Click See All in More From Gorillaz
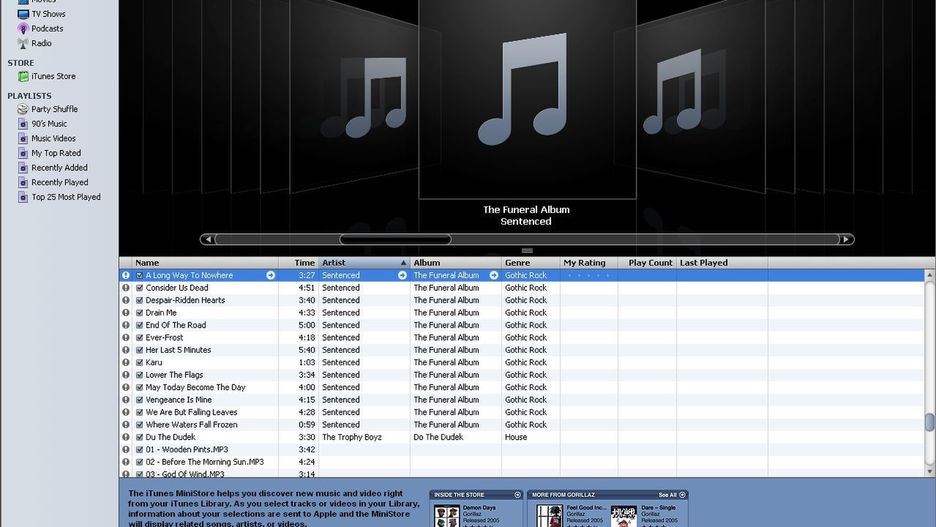 (x=672, y=495)
